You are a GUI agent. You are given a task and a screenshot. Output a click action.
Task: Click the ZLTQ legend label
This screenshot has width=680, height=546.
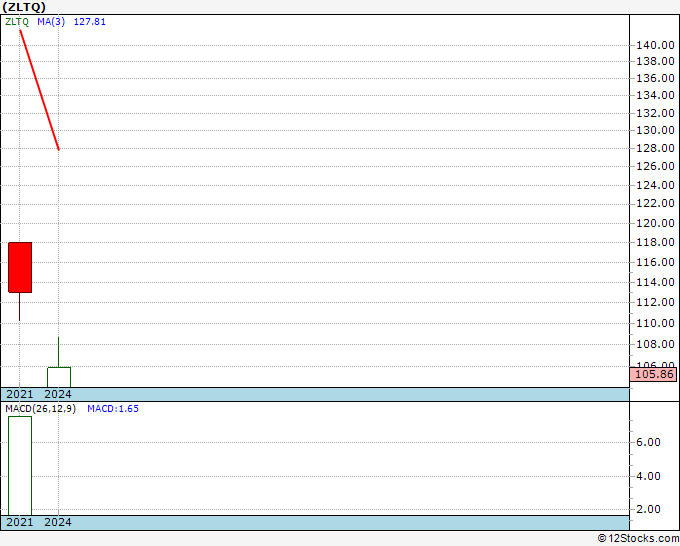pos(17,22)
